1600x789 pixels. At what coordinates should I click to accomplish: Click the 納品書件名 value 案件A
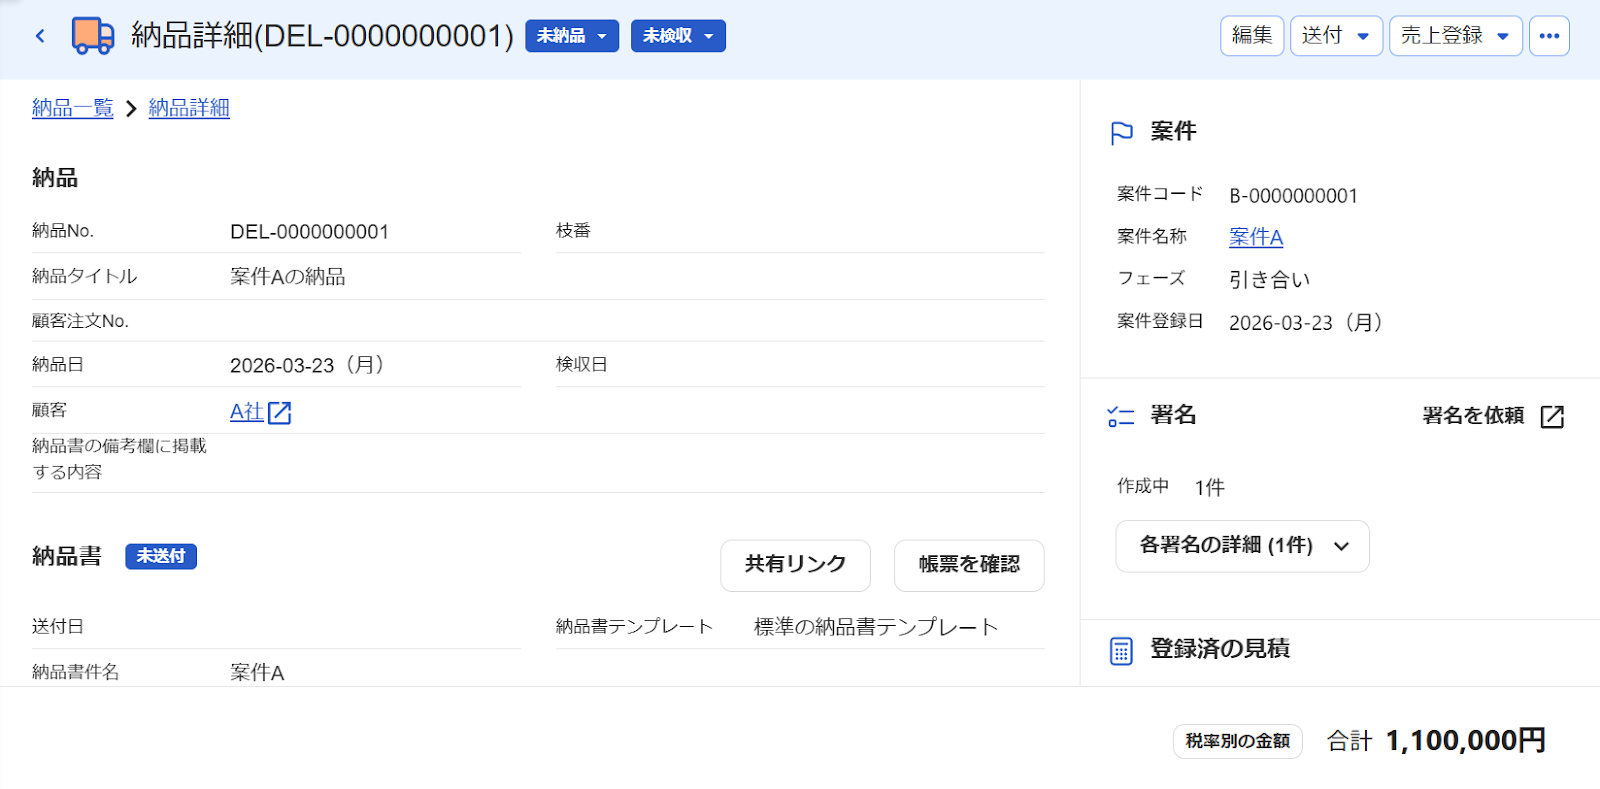click(x=257, y=673)
